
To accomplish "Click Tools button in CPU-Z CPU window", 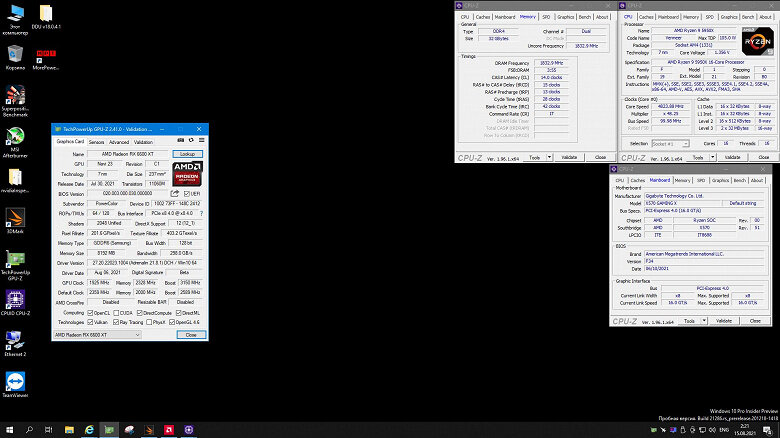I will [x=698, y=157].
